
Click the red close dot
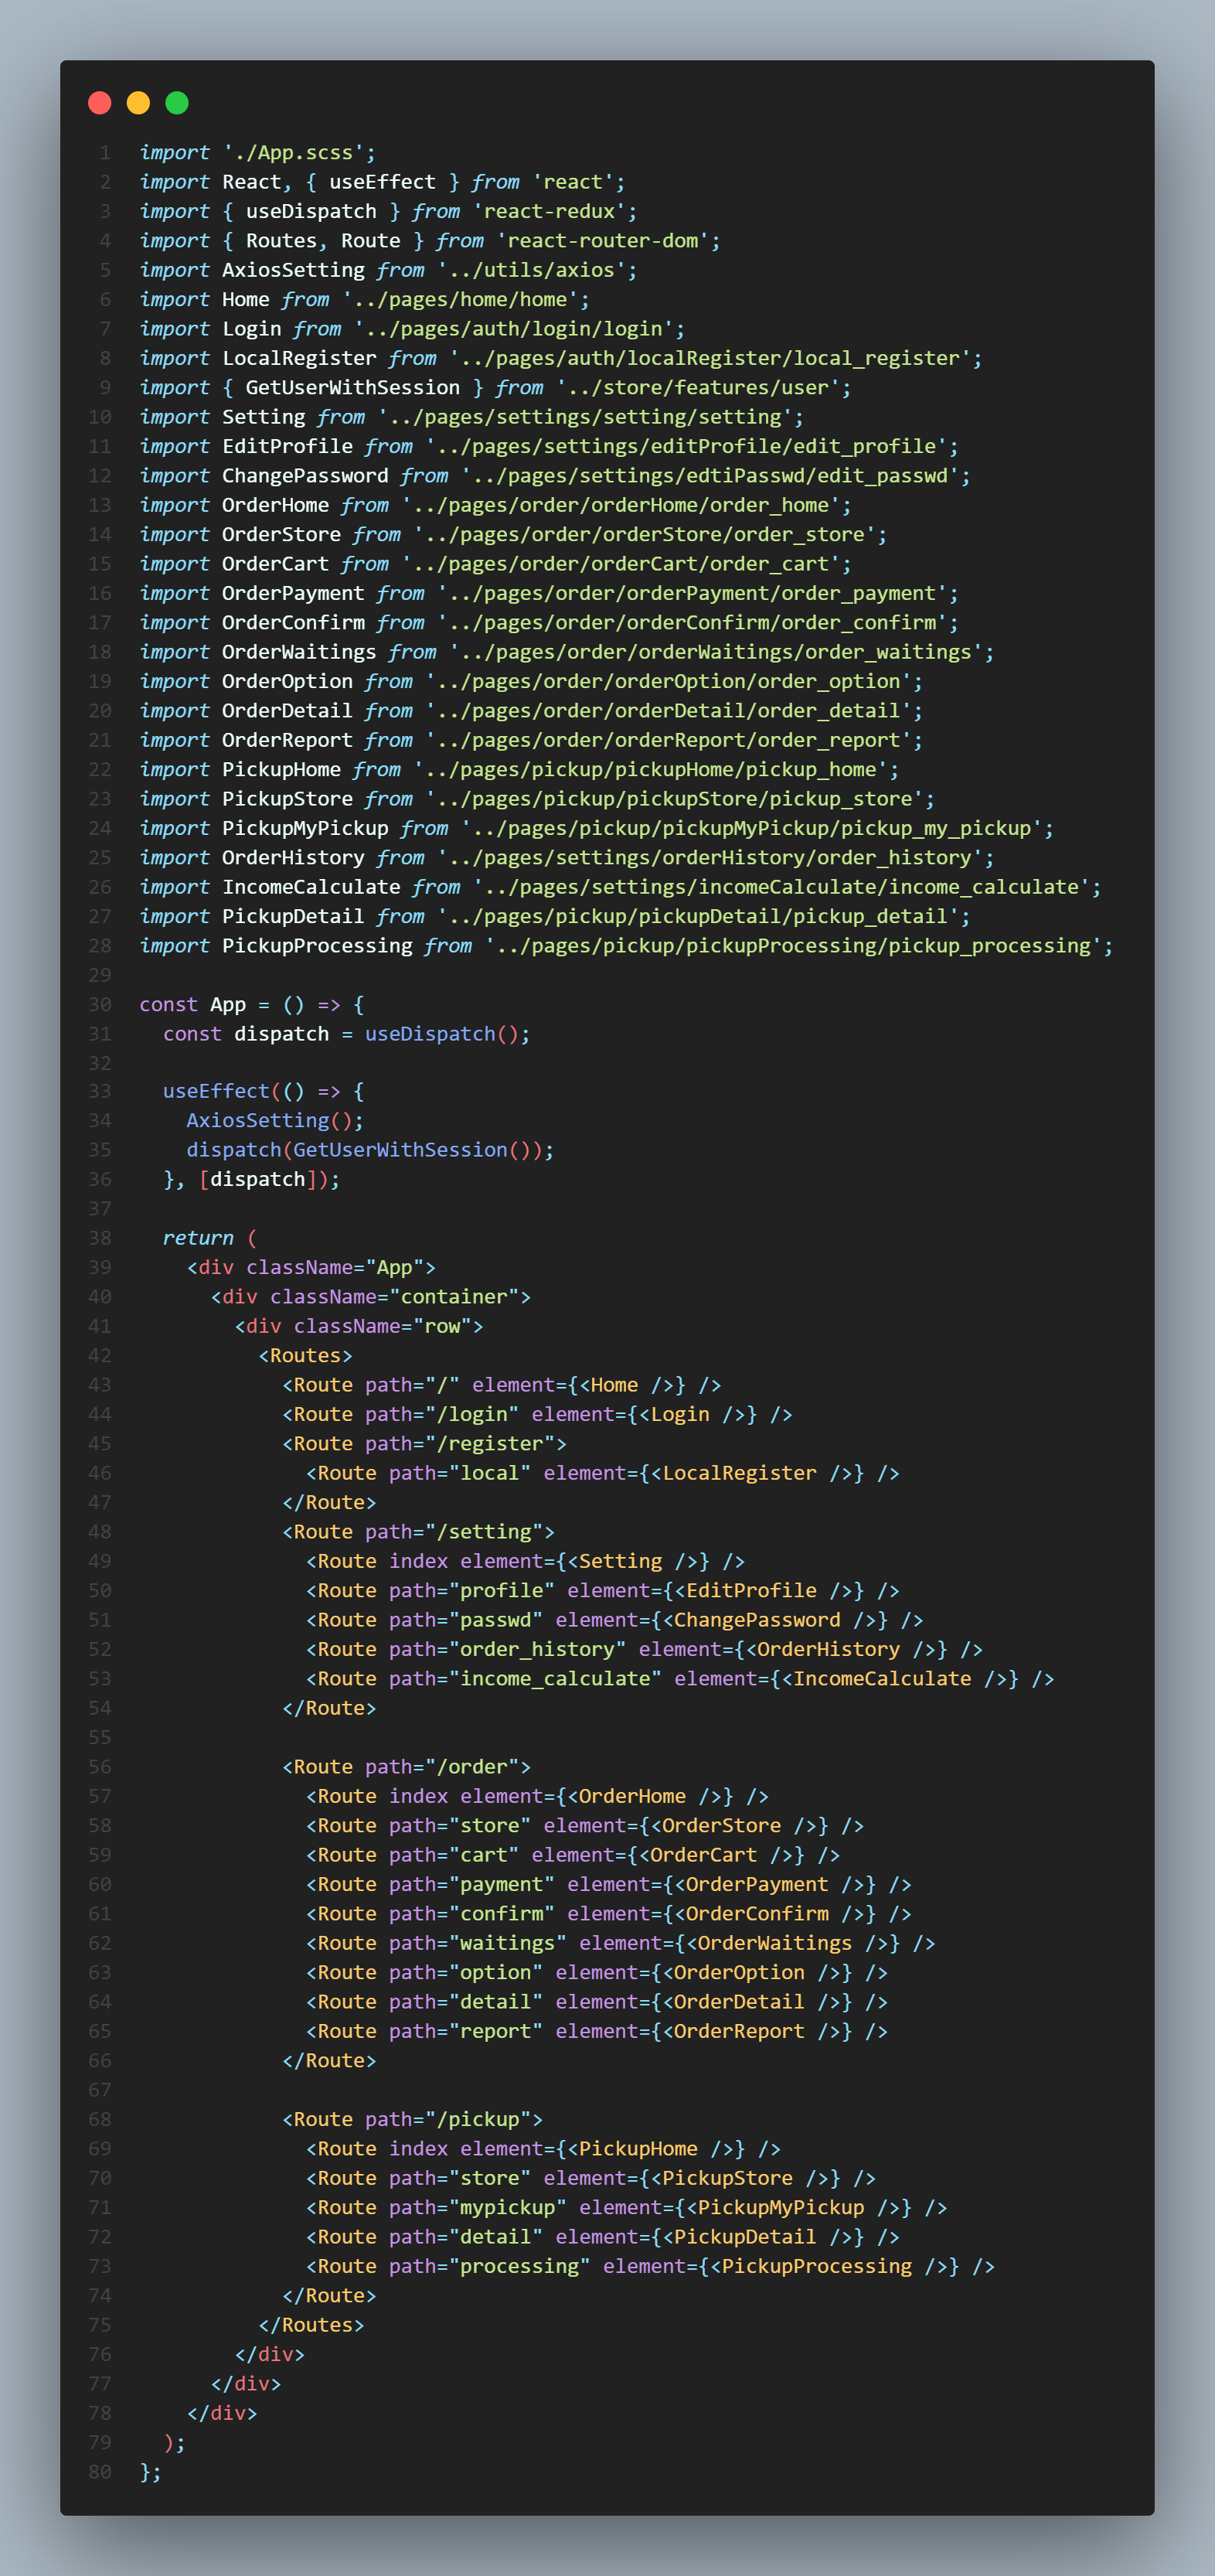click(100, 103)
